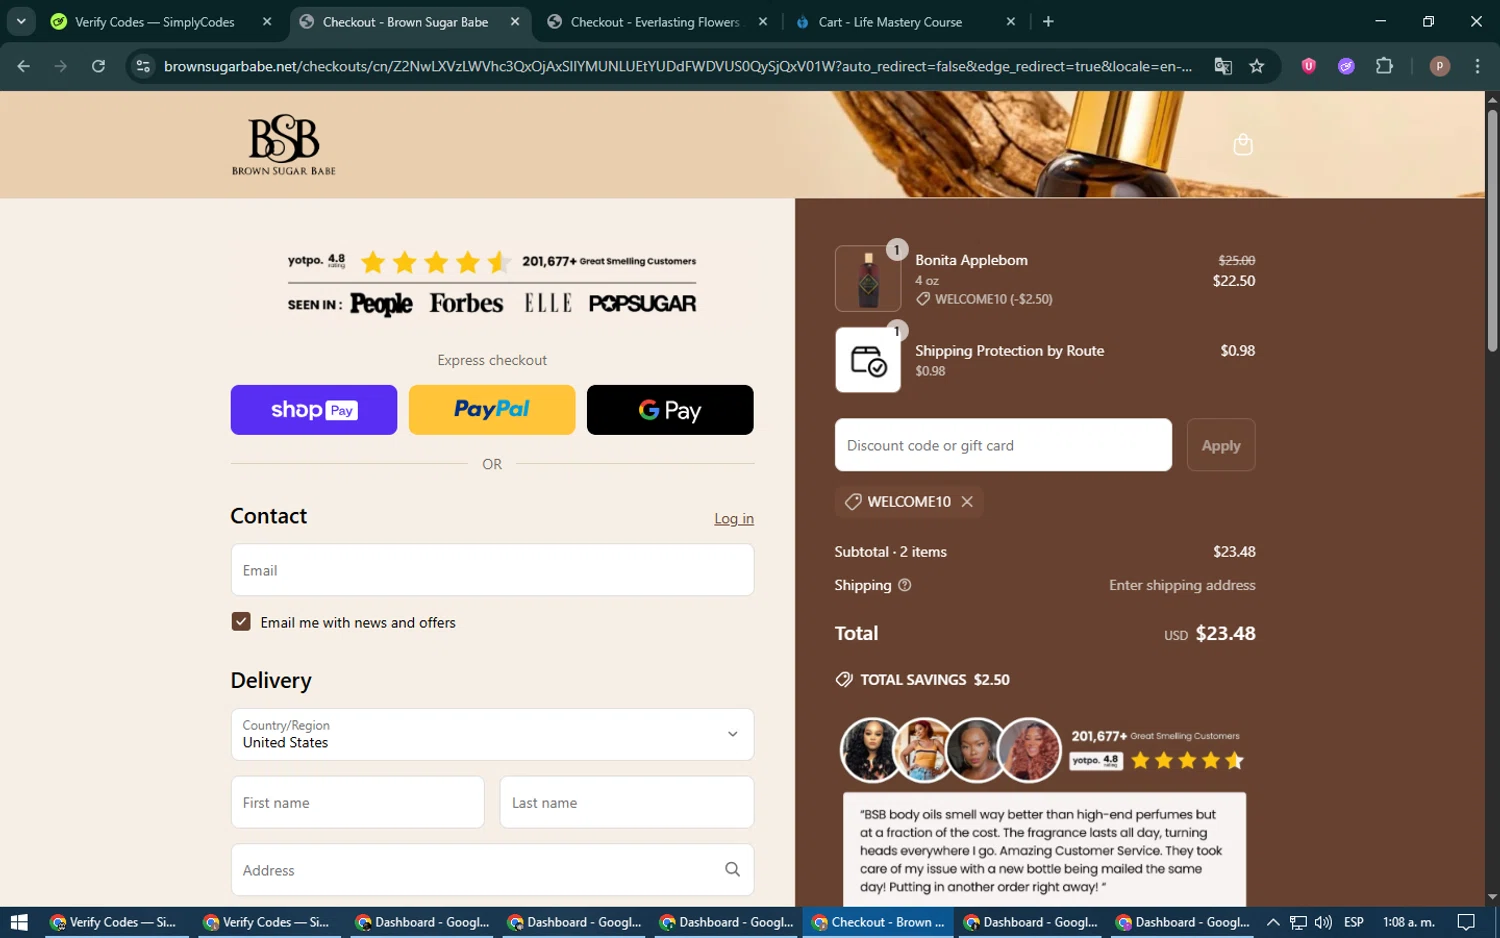
Task: Pay with Google Pay button
Action: click(670, 410)
